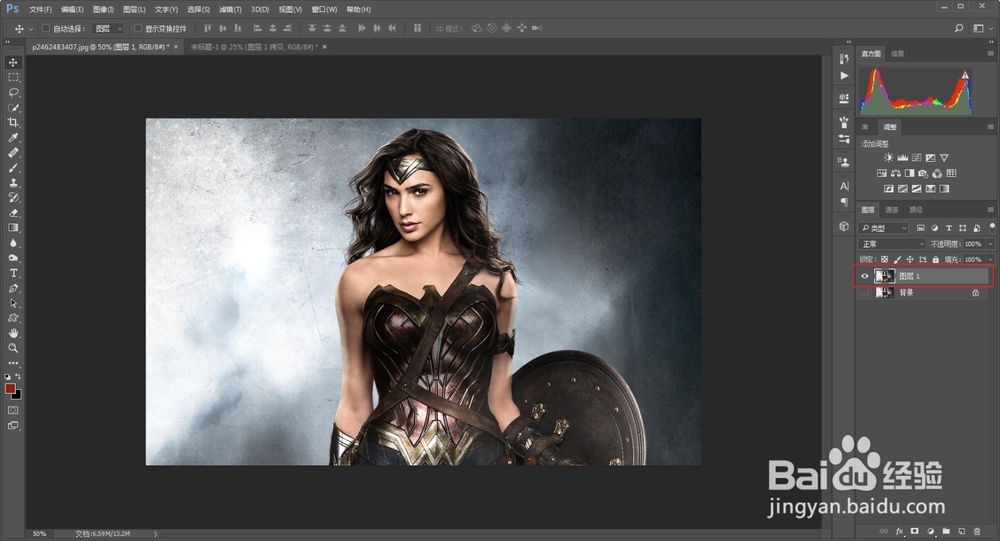Select the Brush tool
Viewport: 1000px width, 541px height.
pyautogui.click(x=13, y=168)
